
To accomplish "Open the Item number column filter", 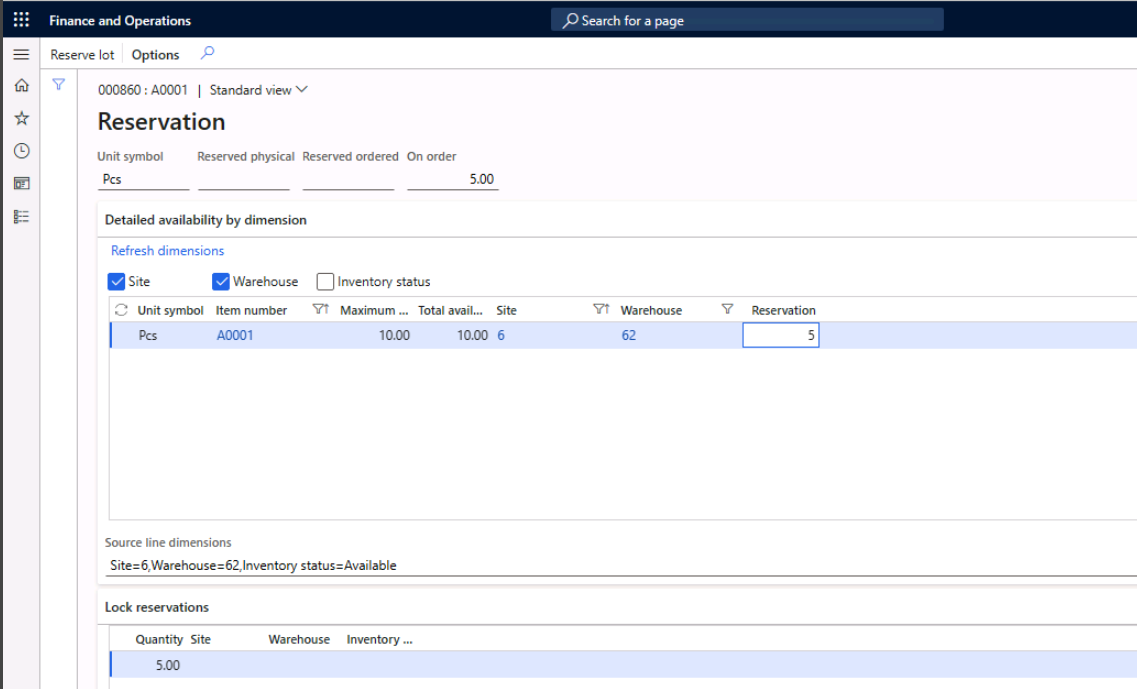I will (x=320, y=310).
